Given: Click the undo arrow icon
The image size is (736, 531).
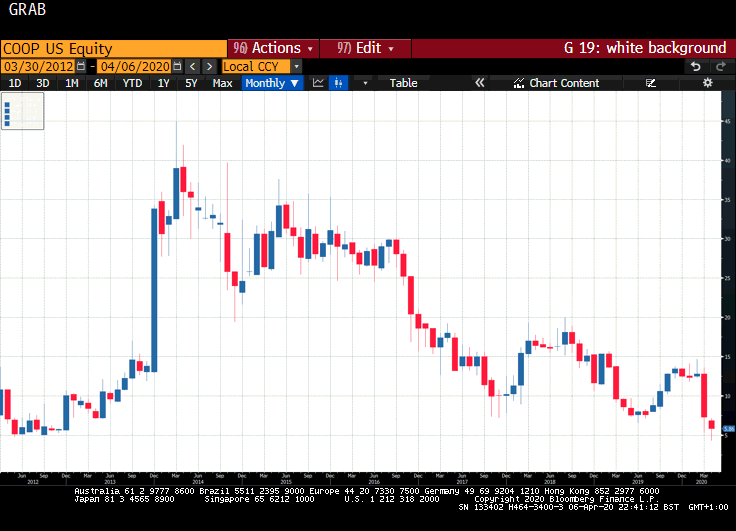Looking at the screenshot, I should 696,66.
